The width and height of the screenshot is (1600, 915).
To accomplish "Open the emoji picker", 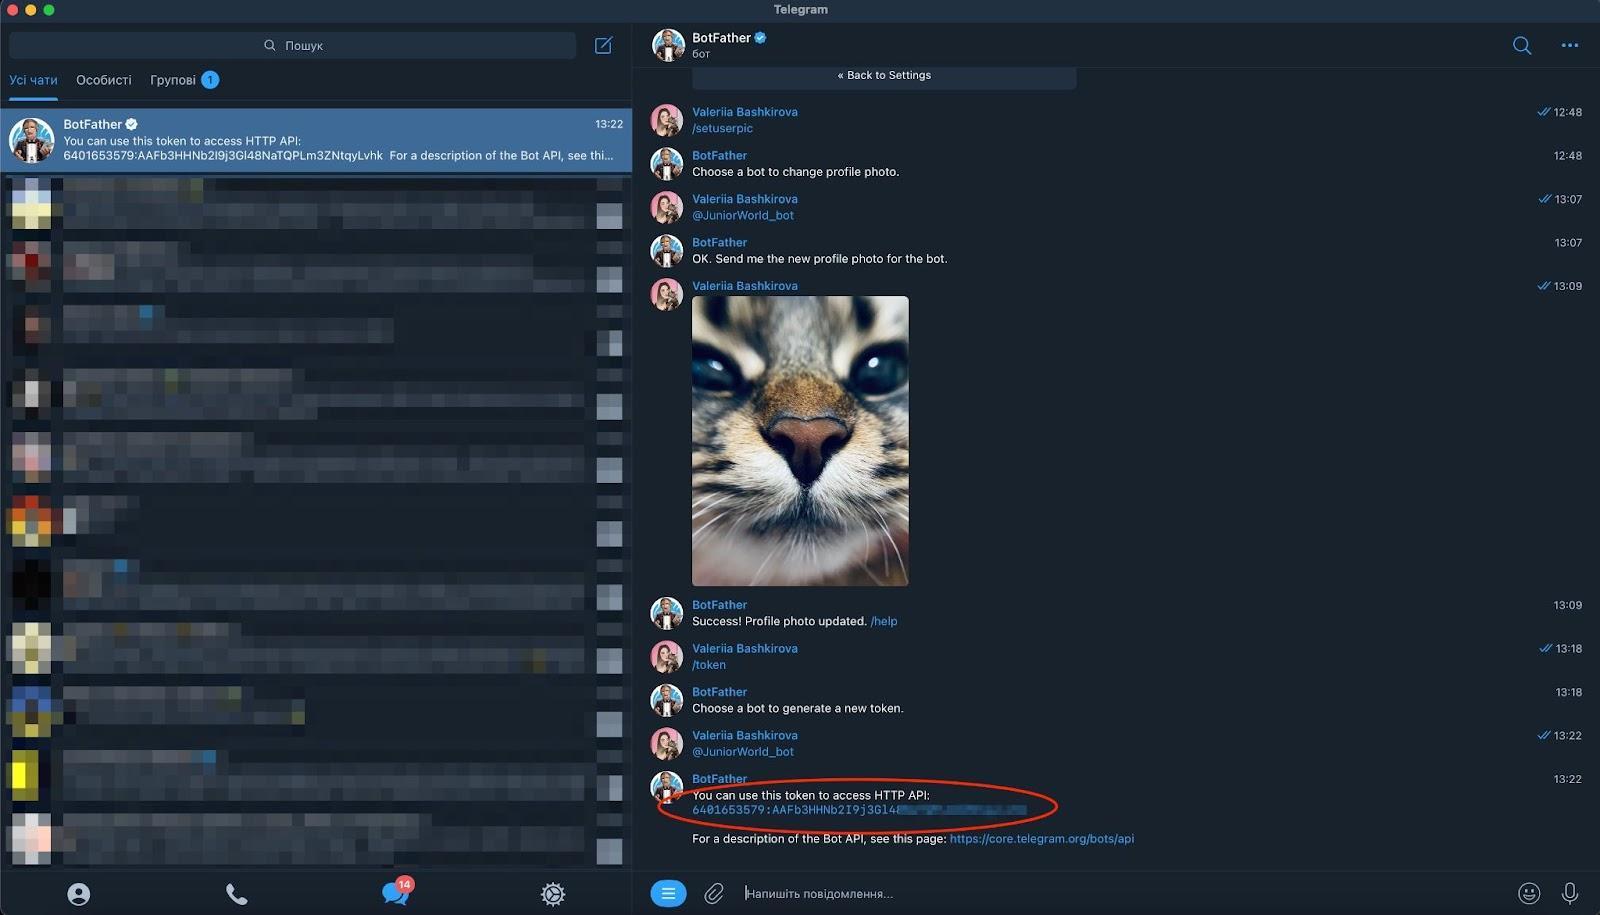I will 1528,893.
